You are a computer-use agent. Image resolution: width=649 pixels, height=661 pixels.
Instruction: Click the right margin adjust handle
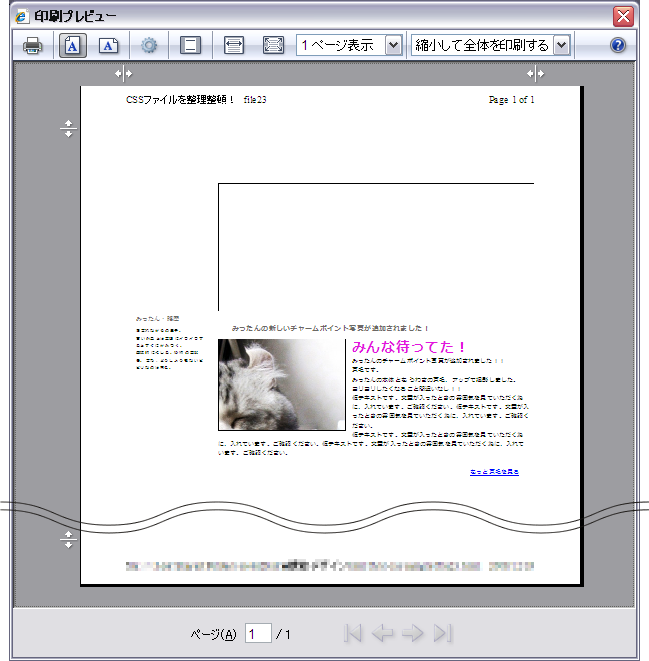[x=536, y=74]
